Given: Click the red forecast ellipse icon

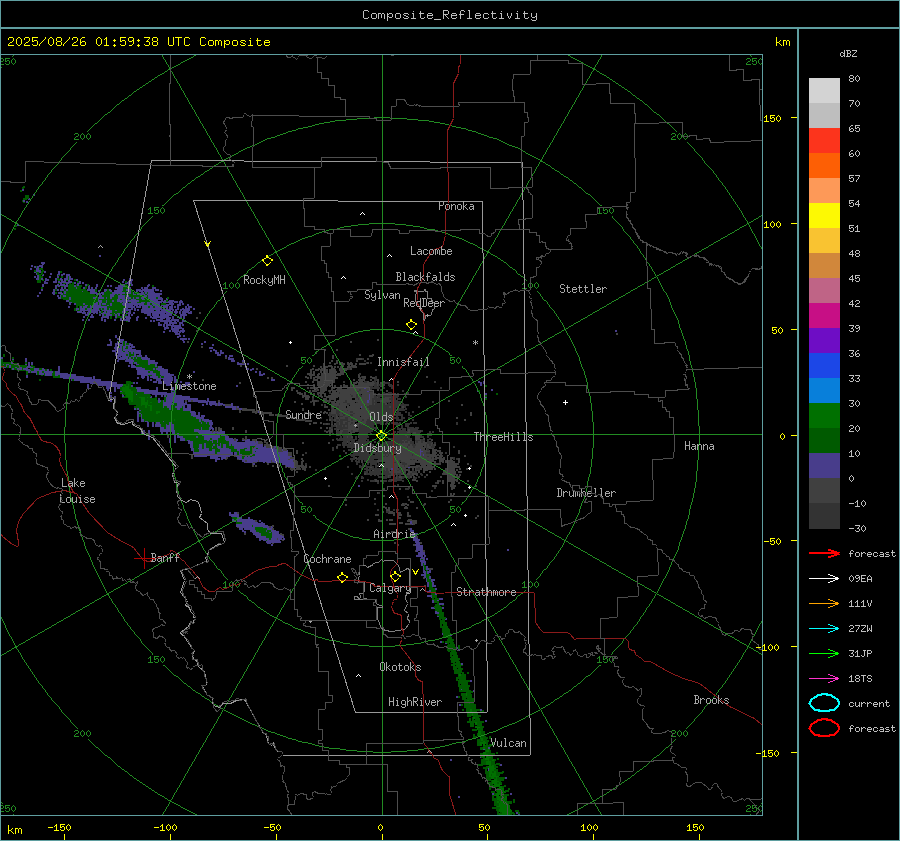Looking at the screenshot, I should (x=824, y=728).
